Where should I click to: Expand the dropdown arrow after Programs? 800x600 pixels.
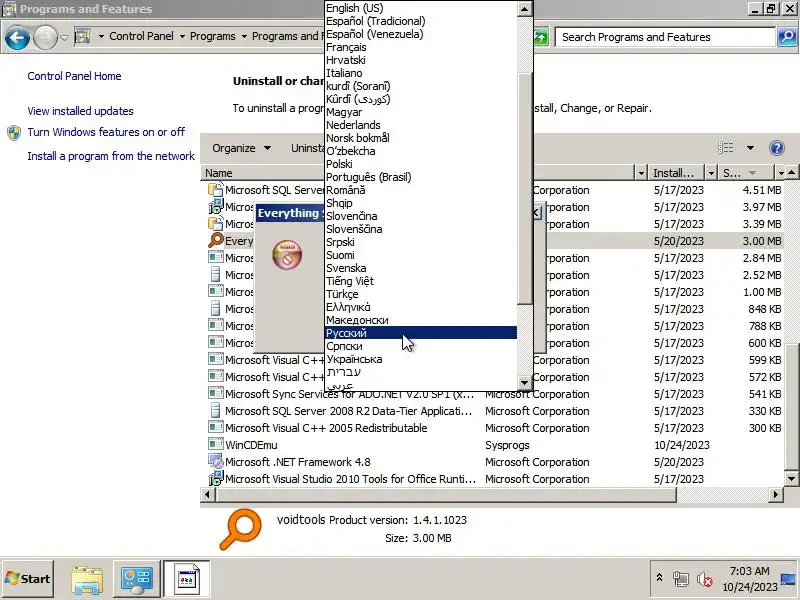tap(244, 37)
